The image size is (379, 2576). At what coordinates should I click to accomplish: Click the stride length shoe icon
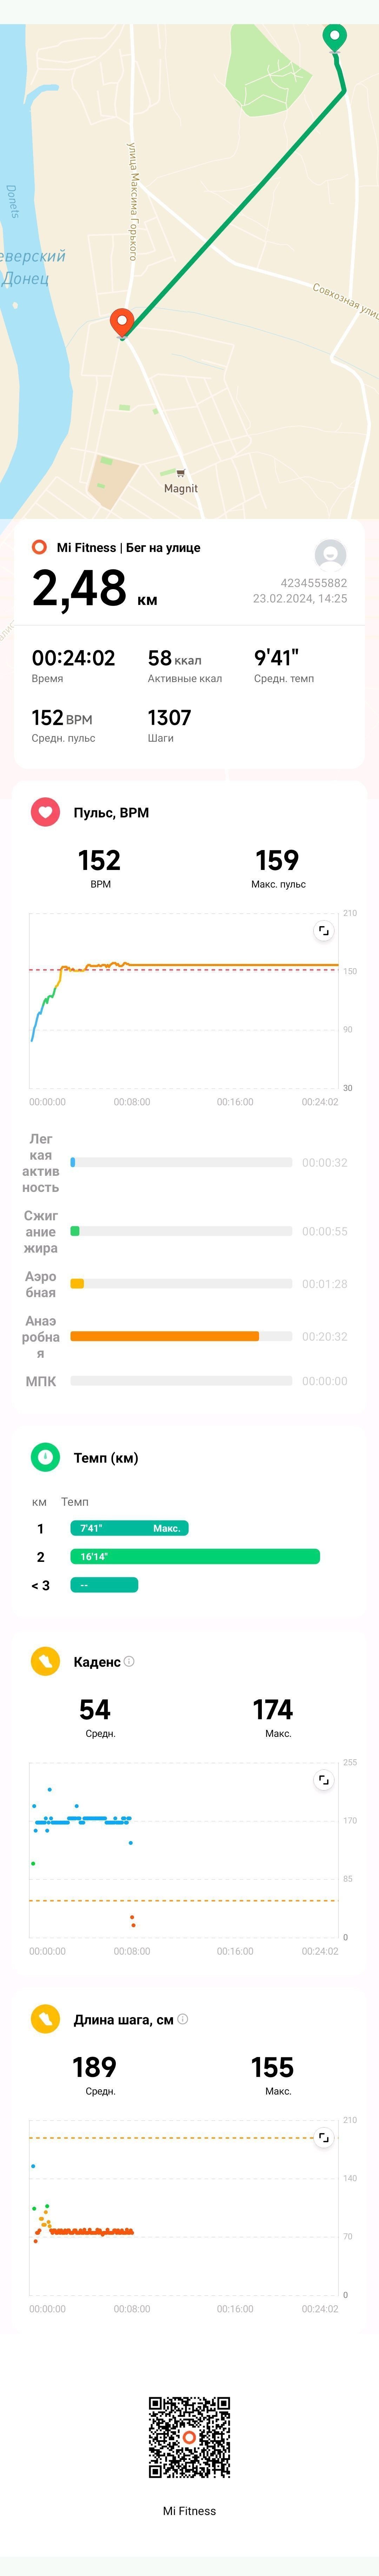(x=45, y=2019)
